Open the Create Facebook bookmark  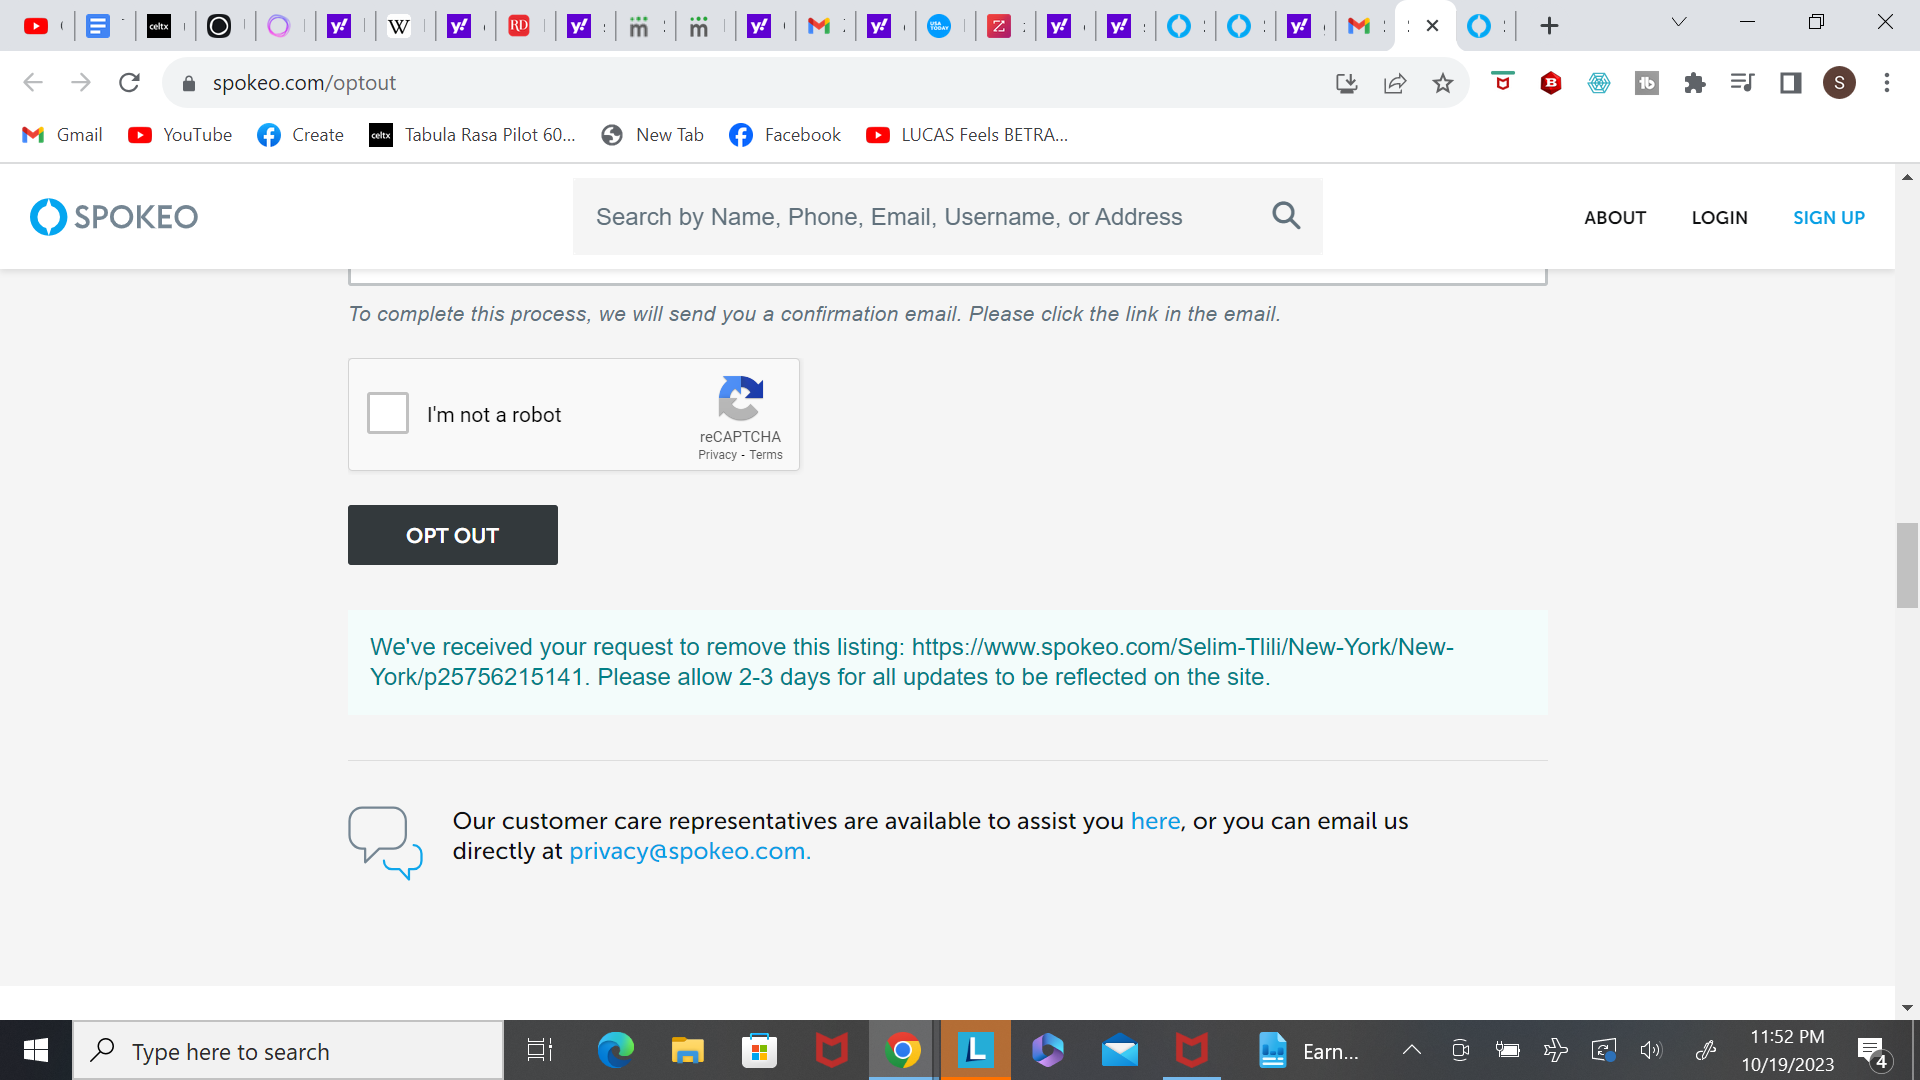coord(300,135)
